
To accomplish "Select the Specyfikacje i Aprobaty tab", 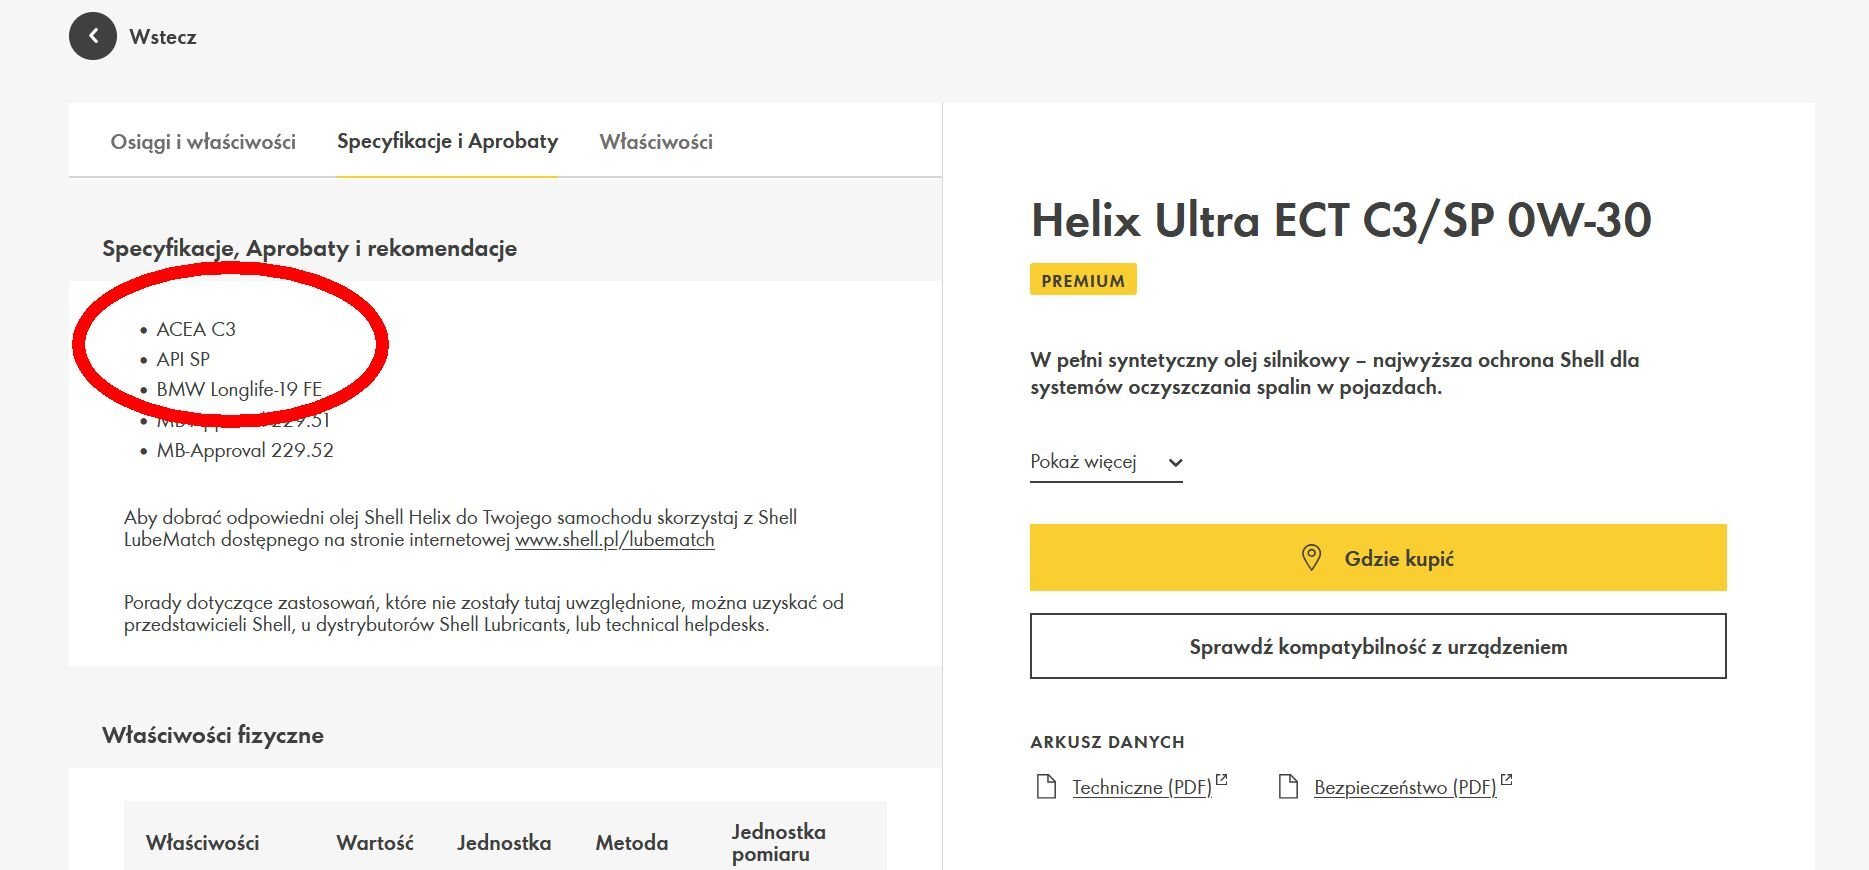I will click(447, 141).
